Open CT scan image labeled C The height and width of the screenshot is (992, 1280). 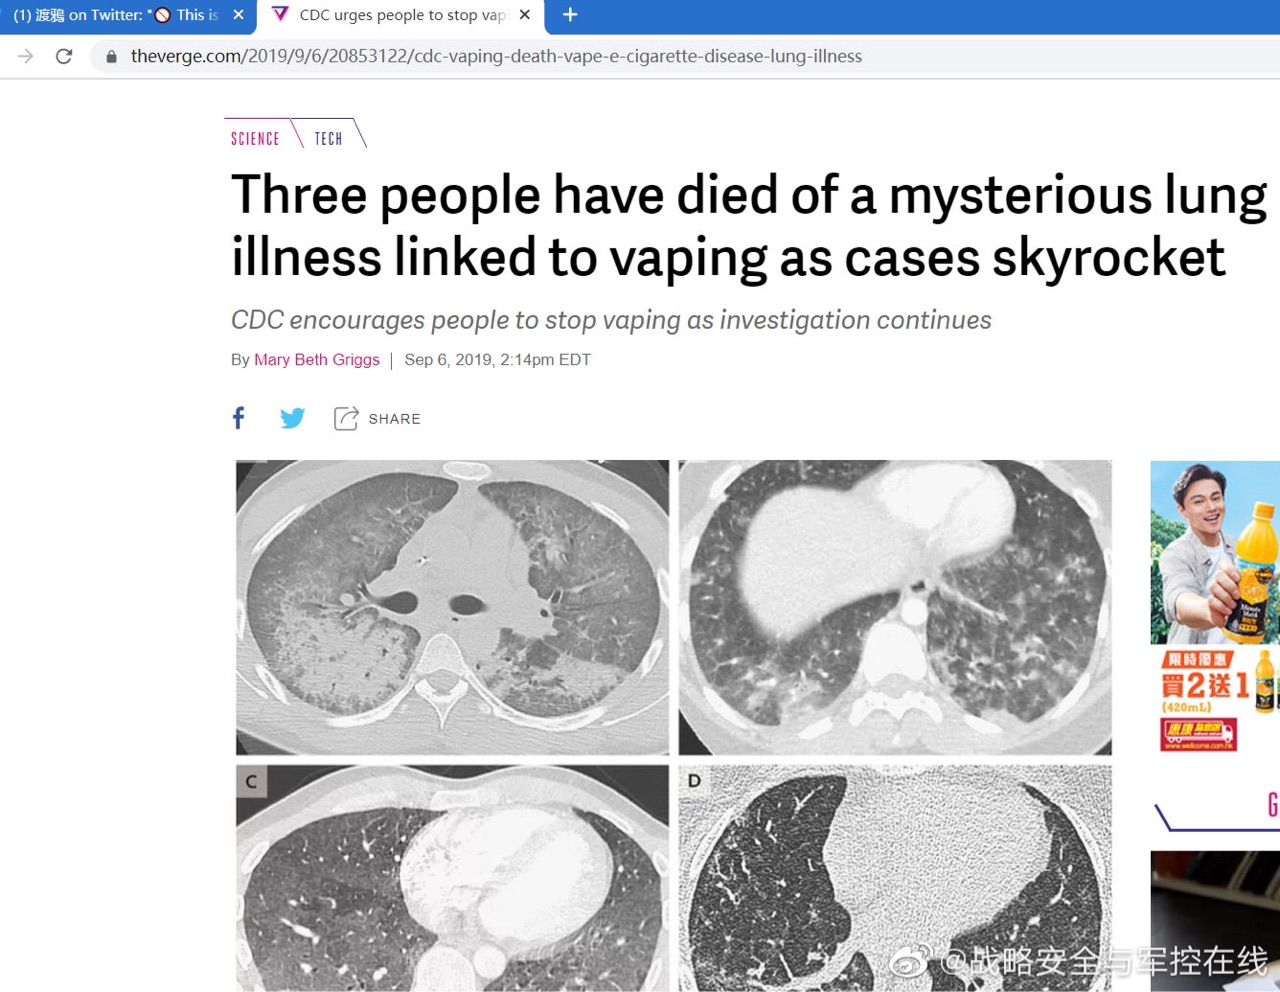452,878
